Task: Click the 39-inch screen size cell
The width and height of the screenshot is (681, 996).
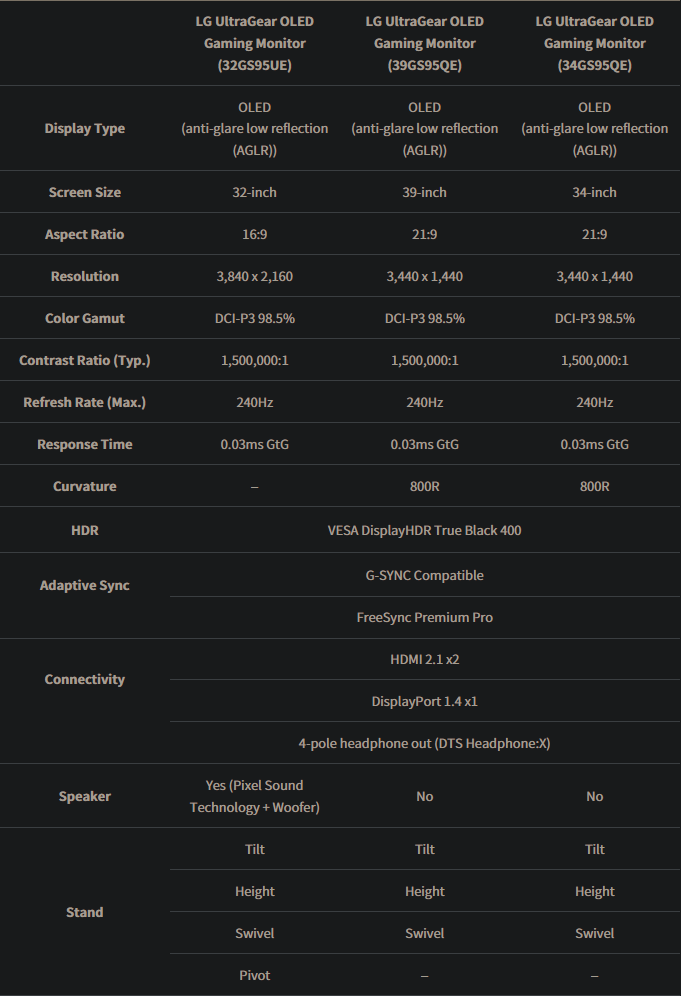Action: (x=424, y=192)
